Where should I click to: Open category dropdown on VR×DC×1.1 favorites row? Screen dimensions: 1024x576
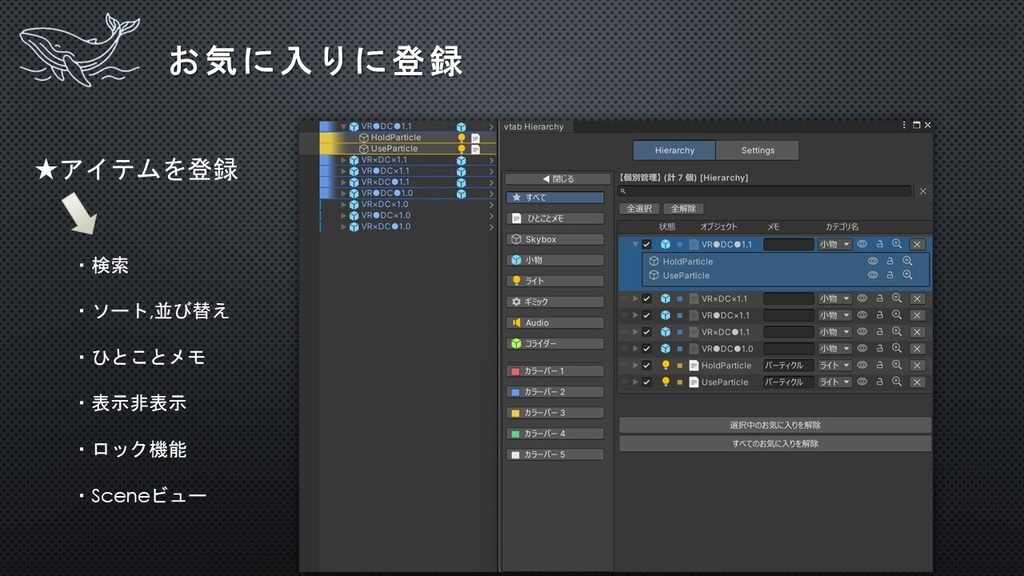pos(835,298)
